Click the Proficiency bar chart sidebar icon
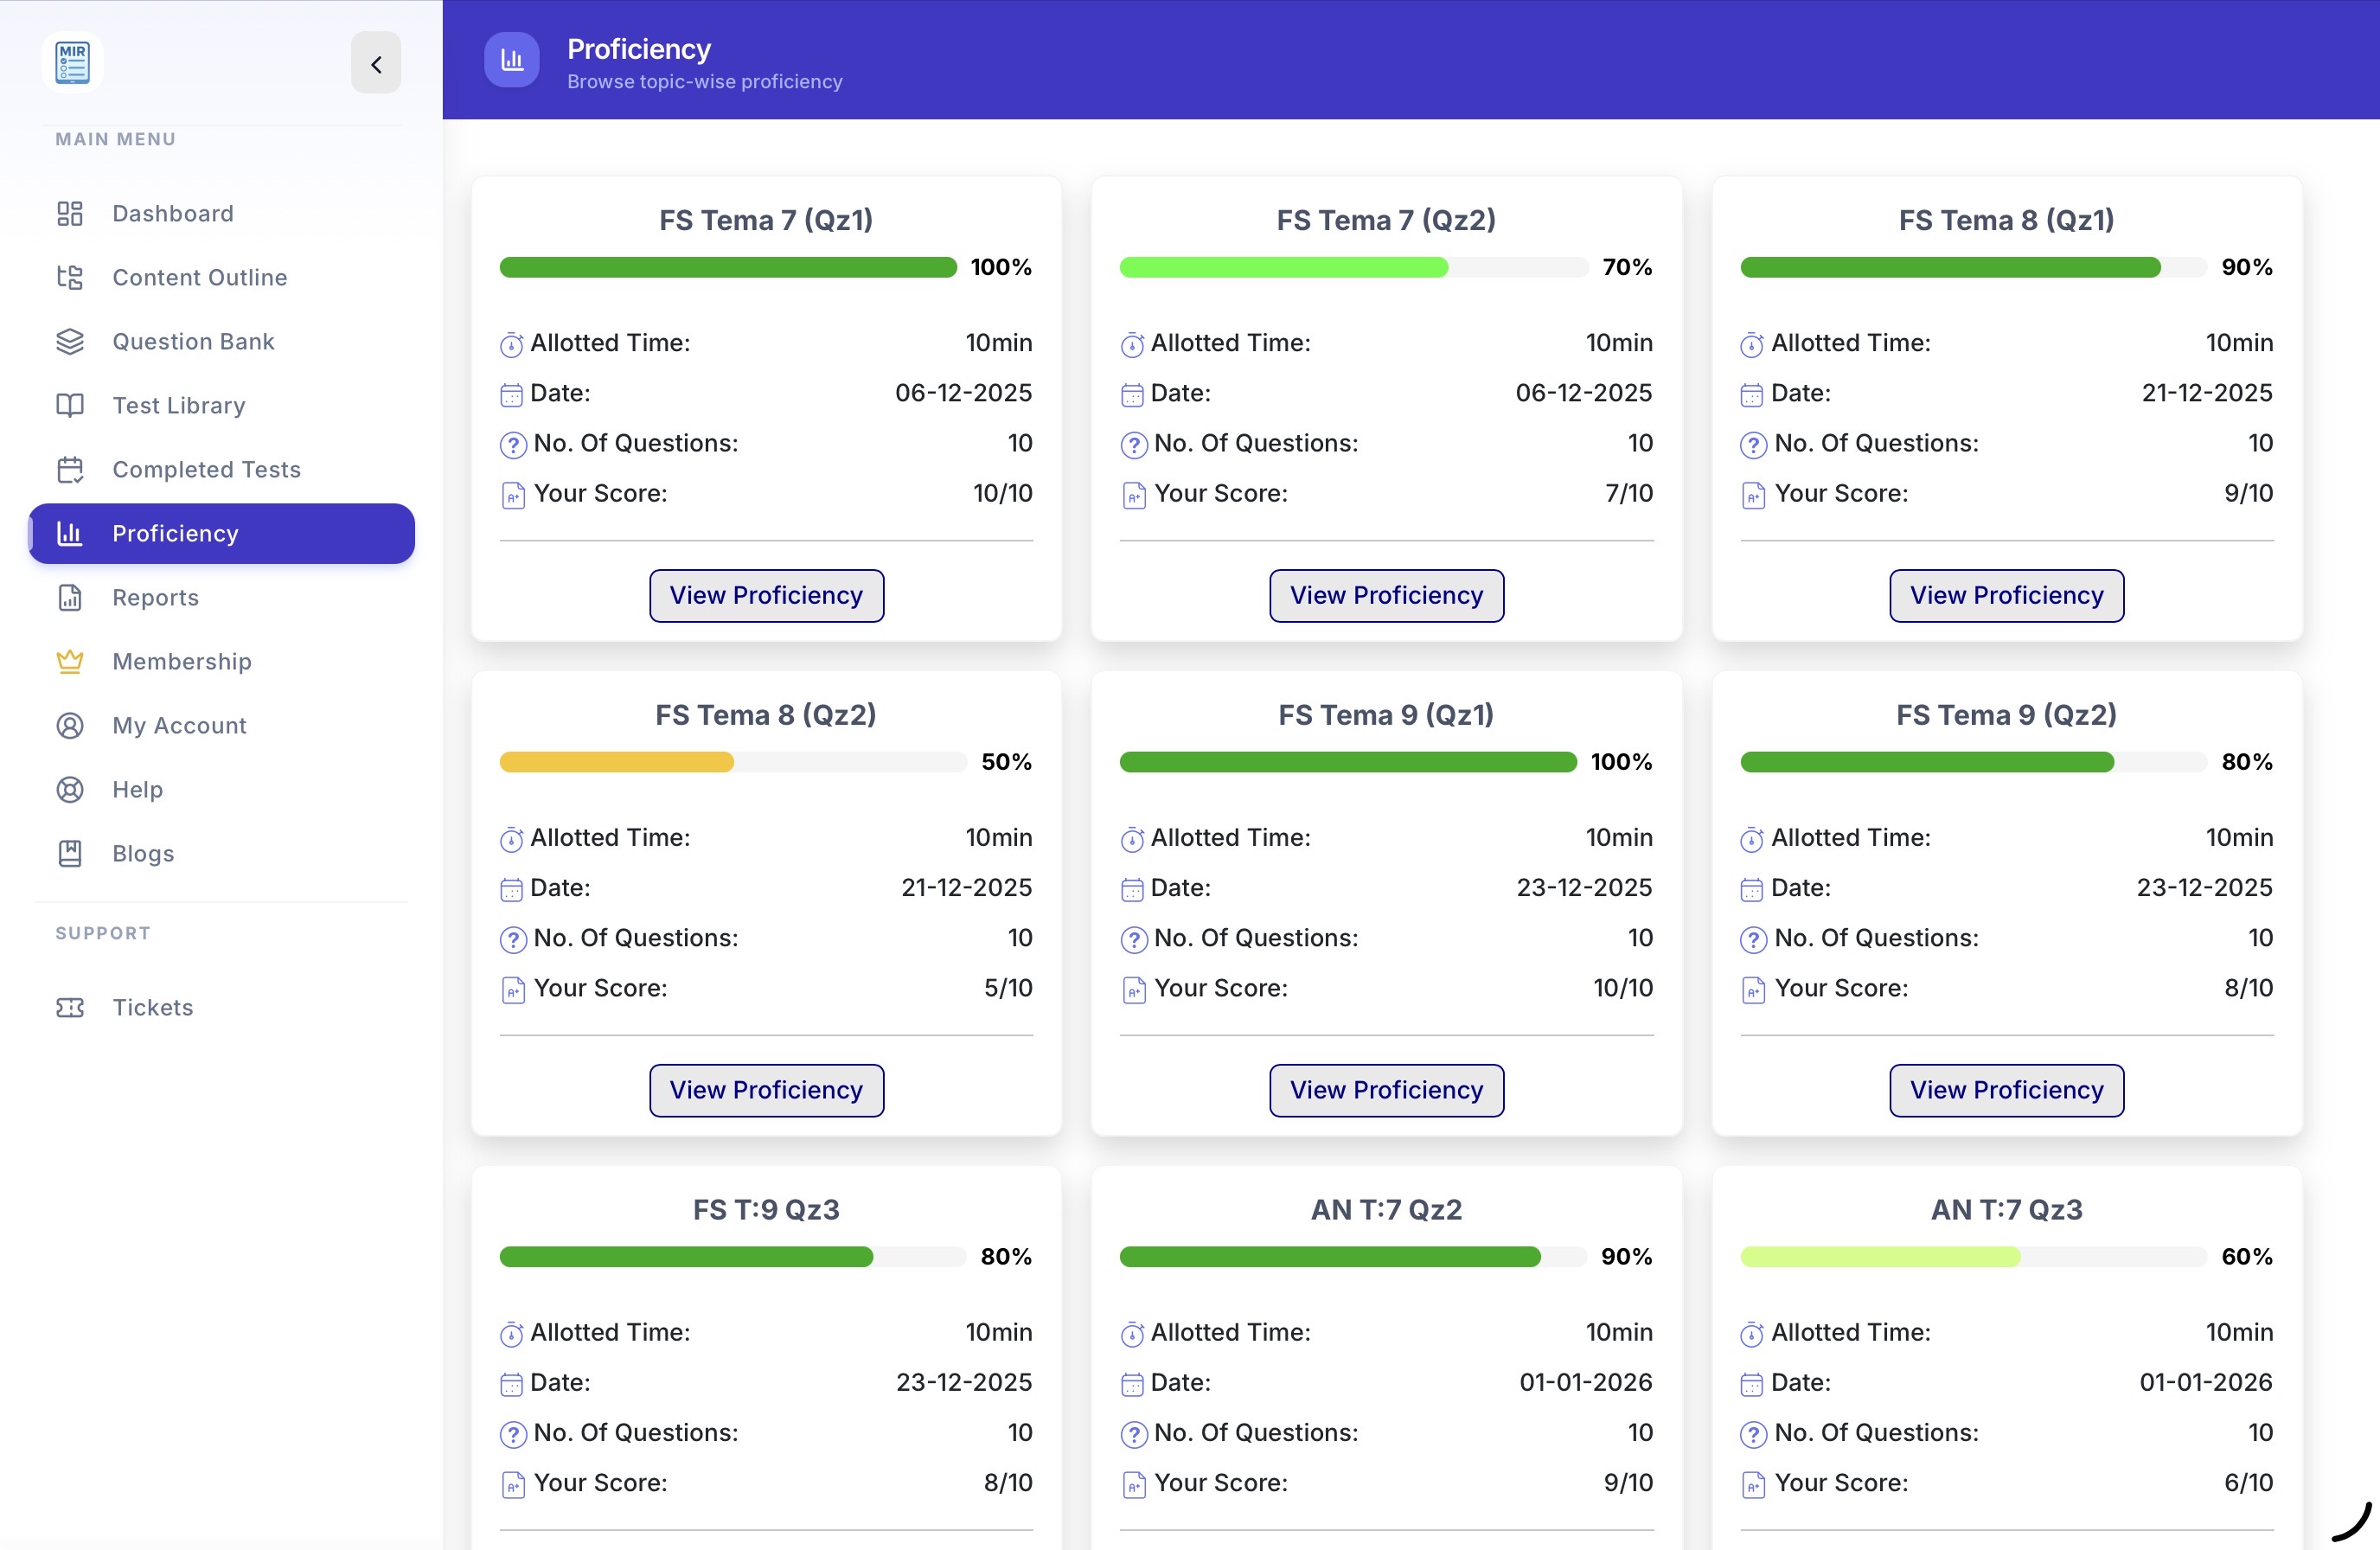Image resolution: width=2380 pixels, height=1550 pixels. [x=70, y=533]
